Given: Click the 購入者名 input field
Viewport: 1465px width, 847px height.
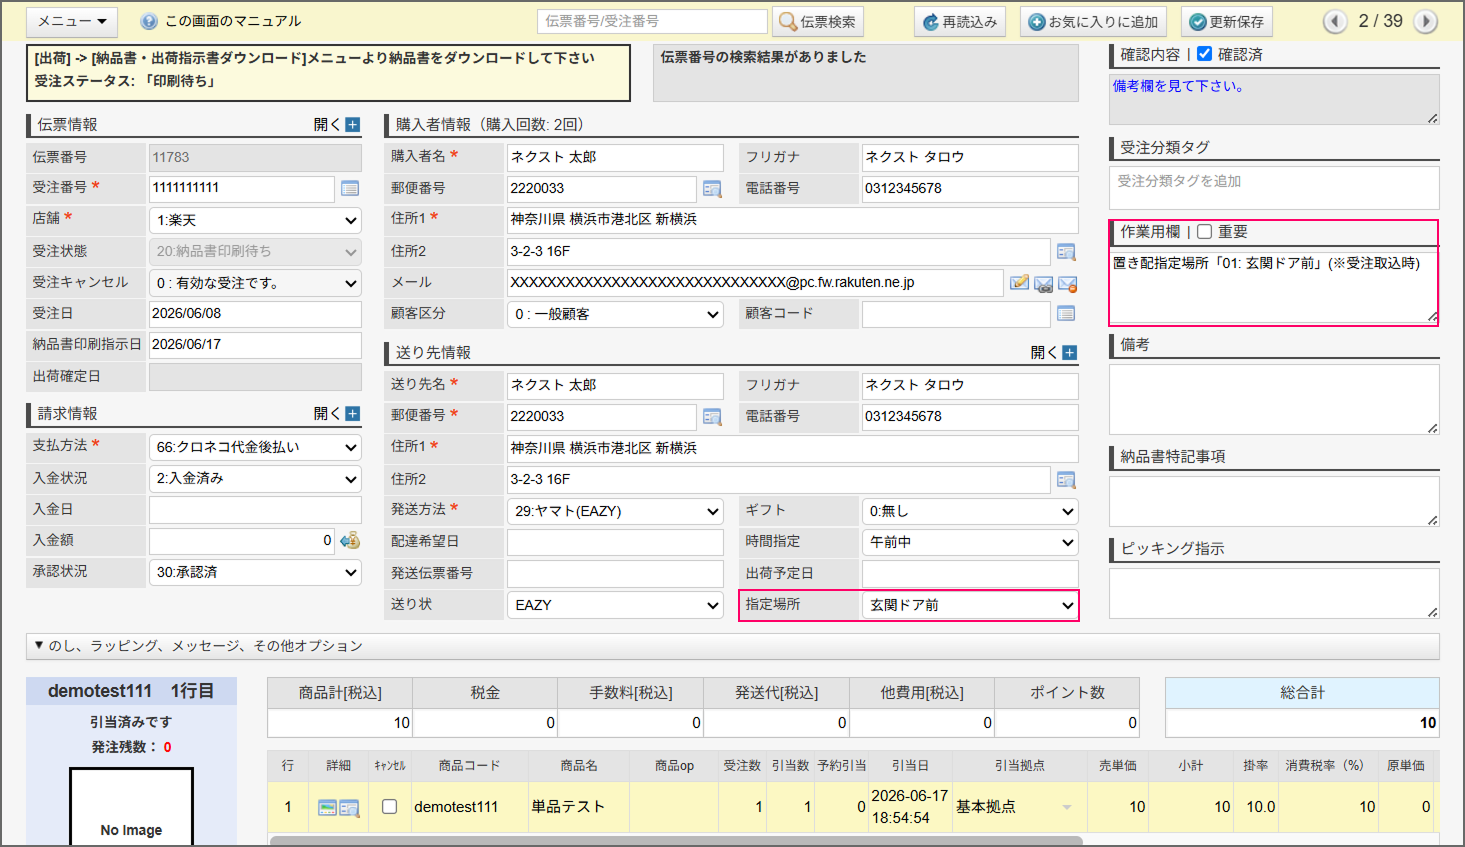Looking at the screenshot, I should [615, 157].
